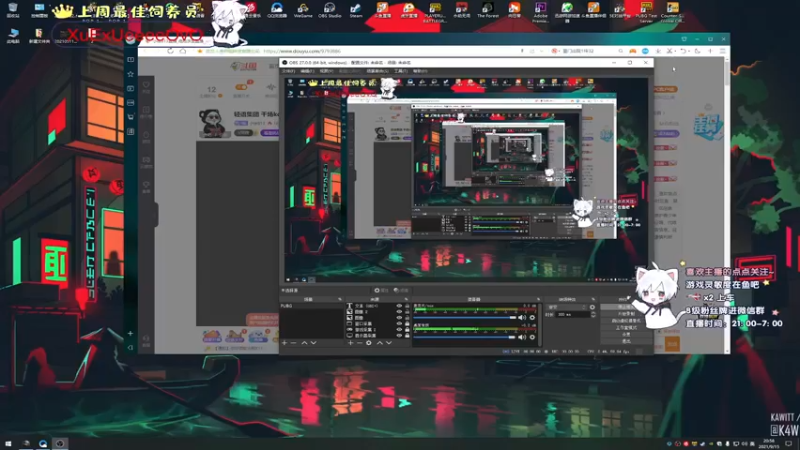Toggle lock on the display capture source
This screenshot has width=800, height=450.
(407, 336)
